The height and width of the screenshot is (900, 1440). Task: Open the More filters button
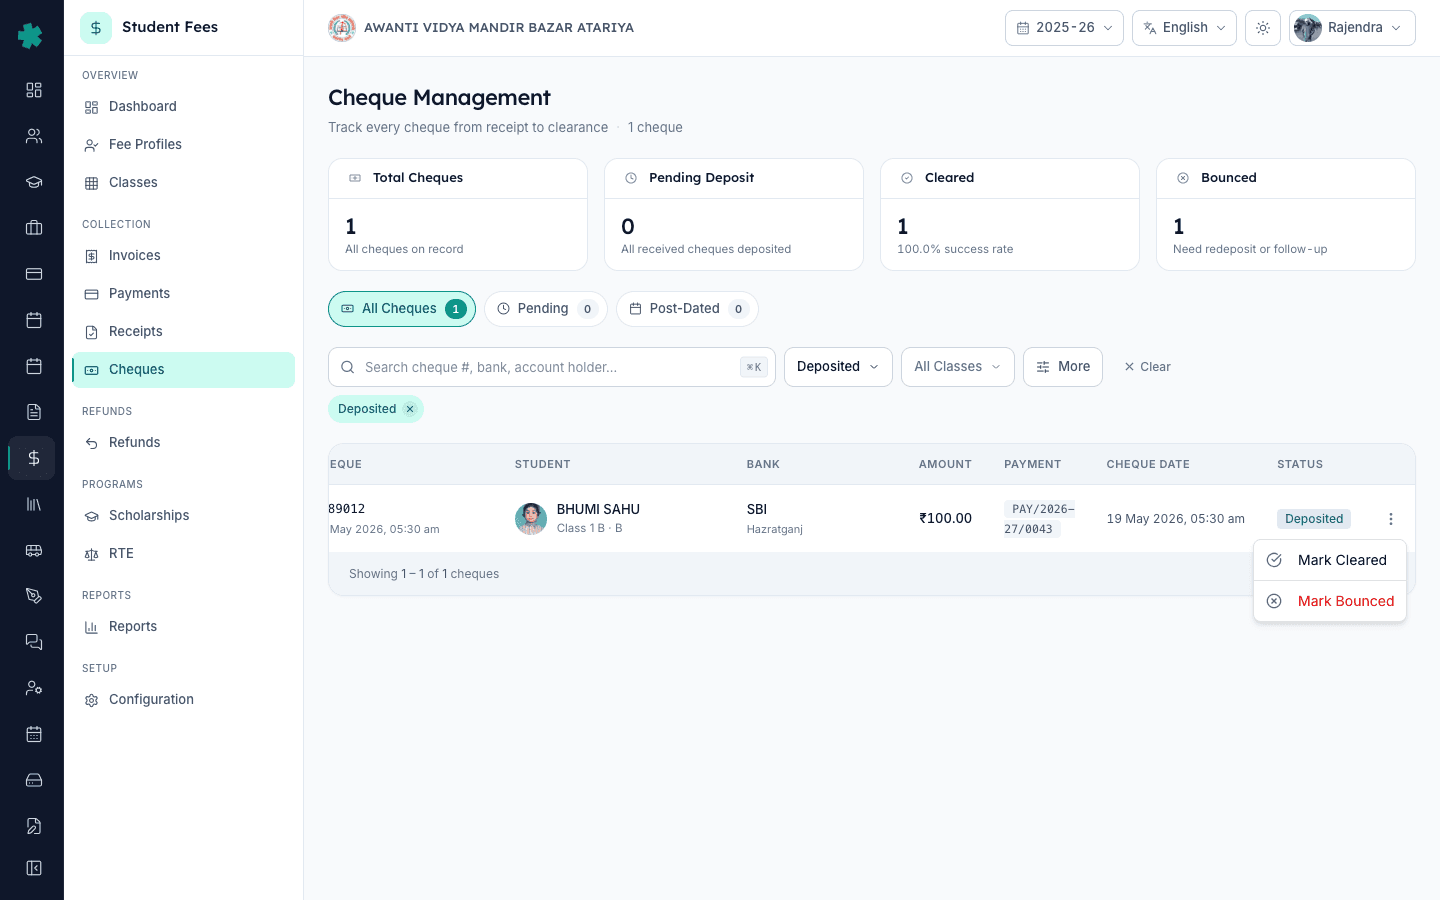tap(1063, 367)
